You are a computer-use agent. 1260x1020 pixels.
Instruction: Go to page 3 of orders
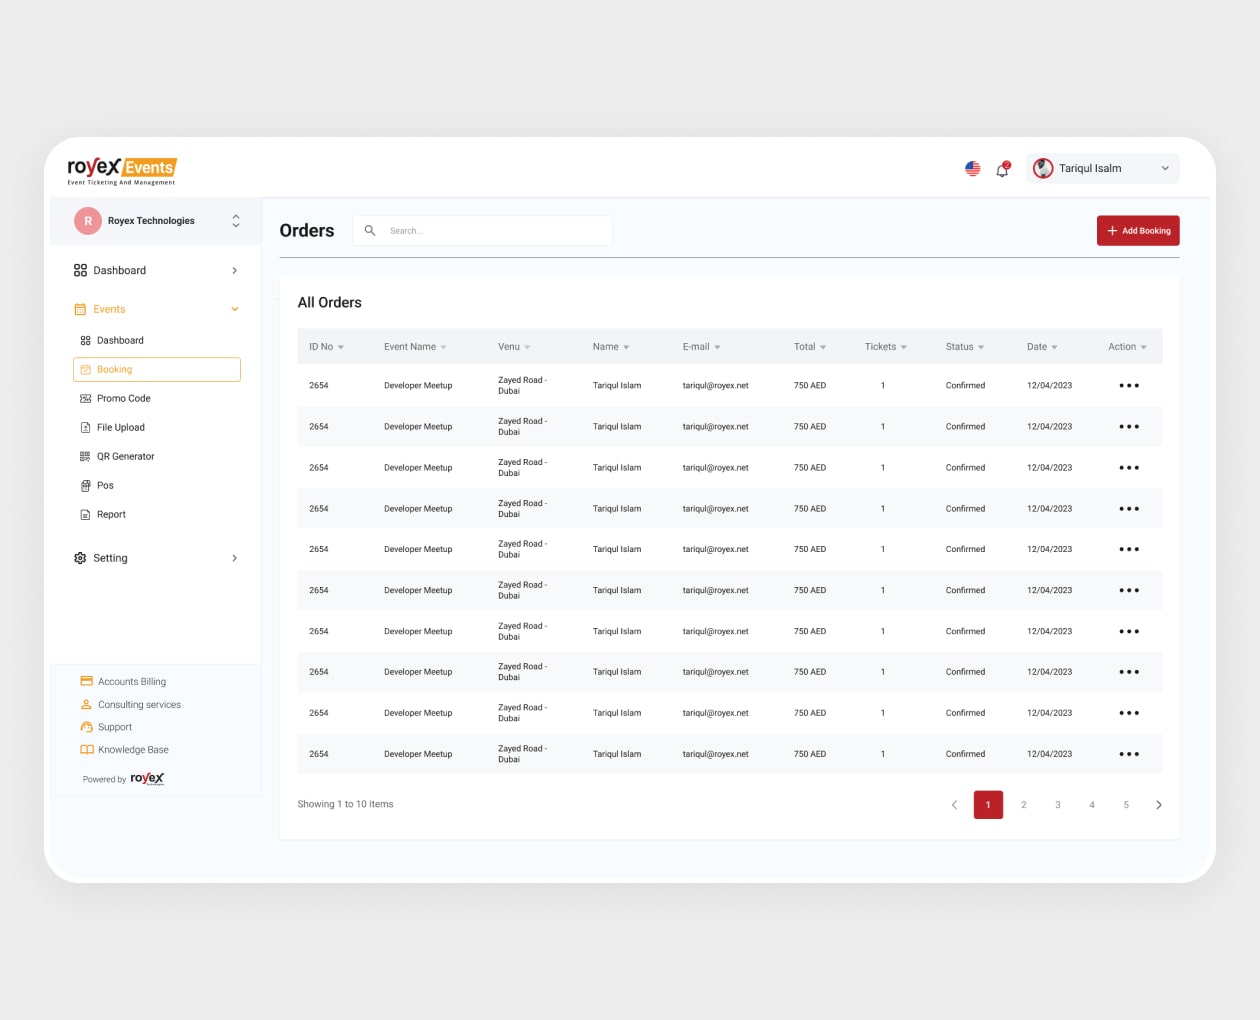click(1057, 805)
